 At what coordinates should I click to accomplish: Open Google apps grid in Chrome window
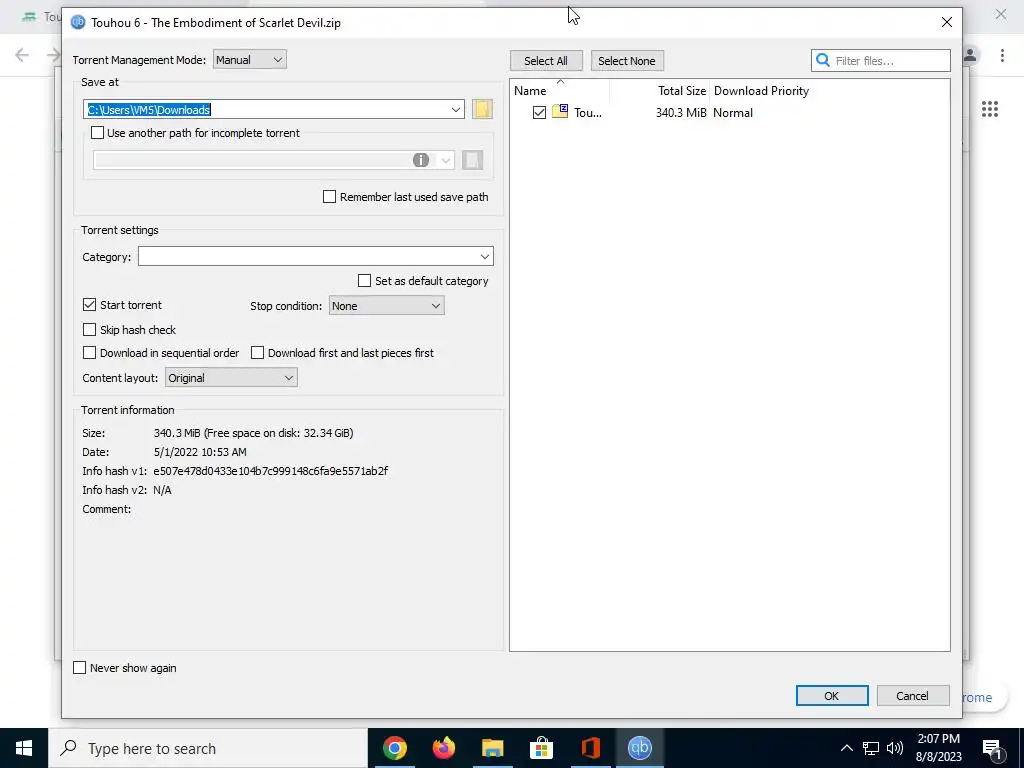[x=990, y=109]
